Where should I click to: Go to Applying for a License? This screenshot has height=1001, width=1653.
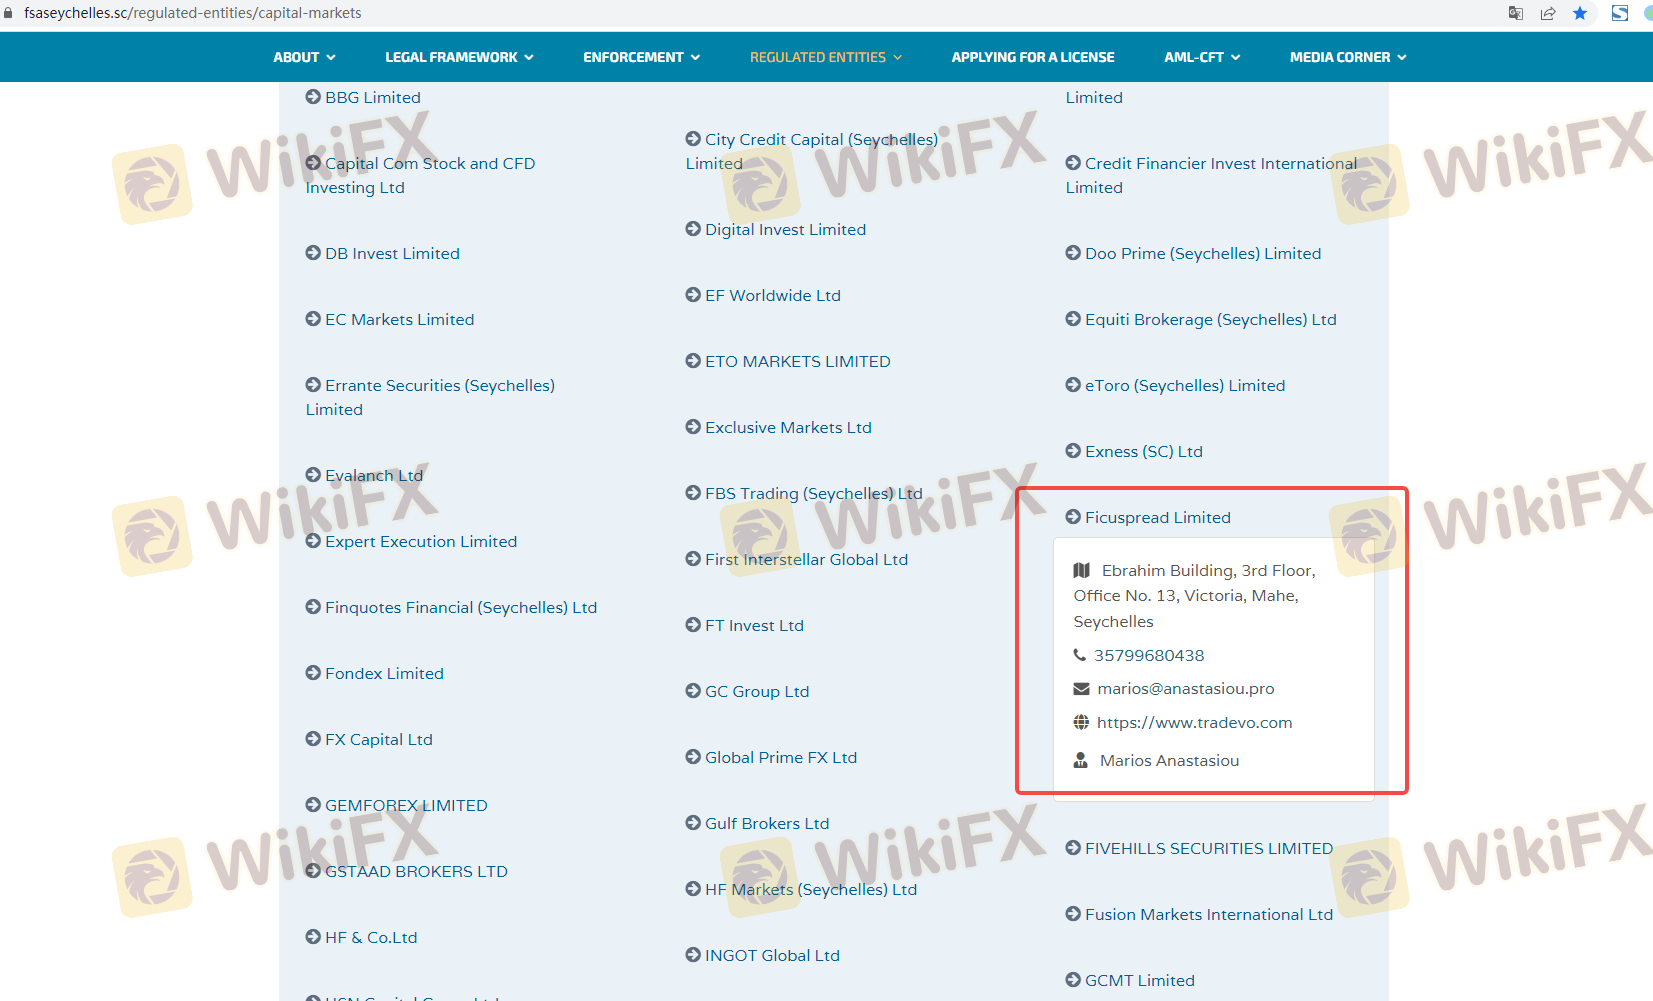(1032, 57)
